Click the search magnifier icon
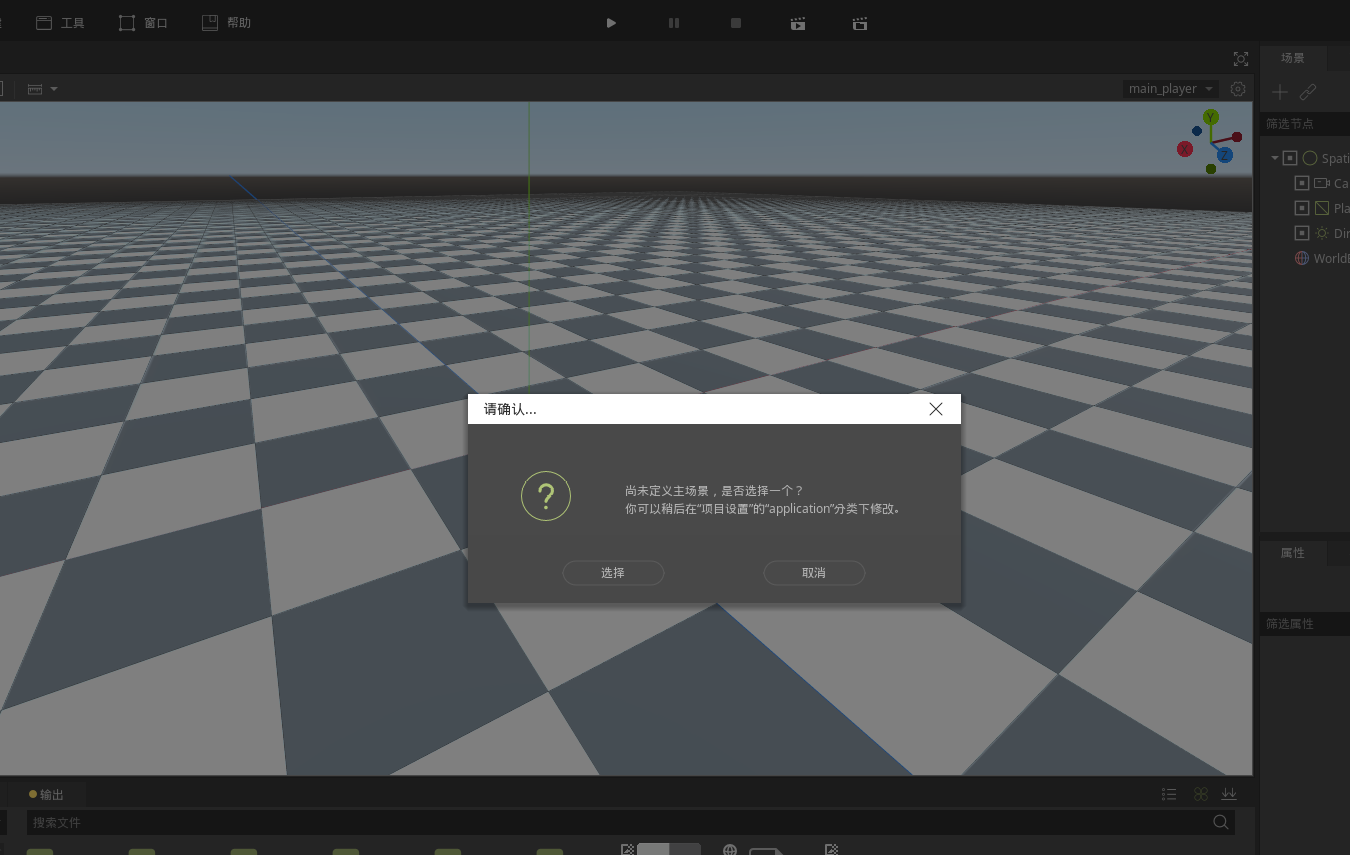 click(1221, 822)
